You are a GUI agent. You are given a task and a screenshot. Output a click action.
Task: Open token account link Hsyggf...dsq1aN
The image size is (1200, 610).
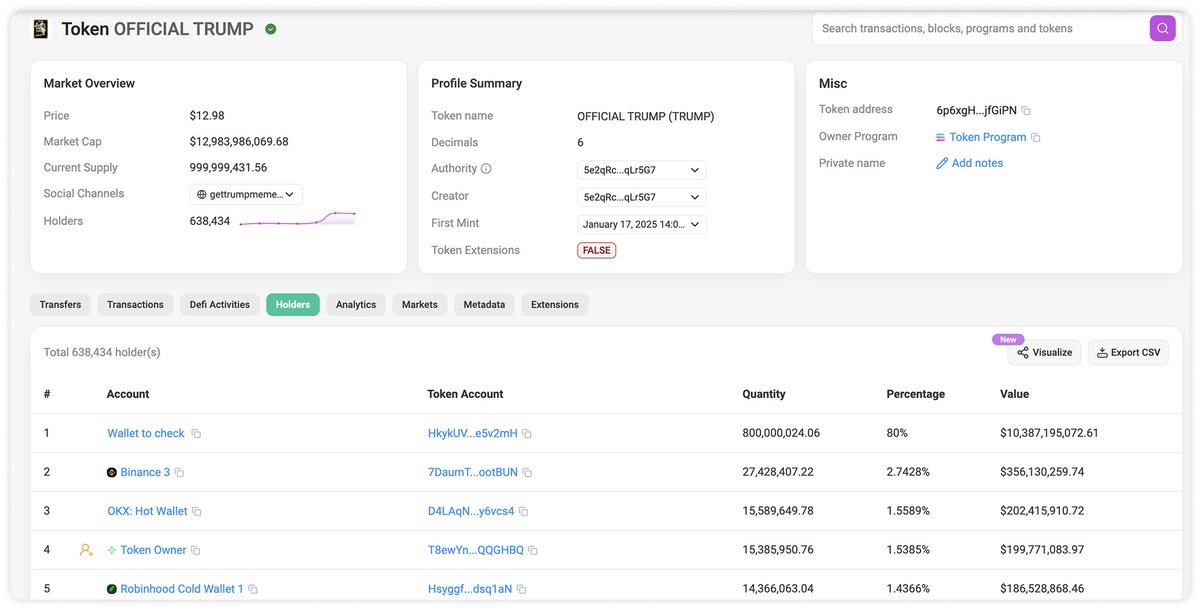[469, 589]
